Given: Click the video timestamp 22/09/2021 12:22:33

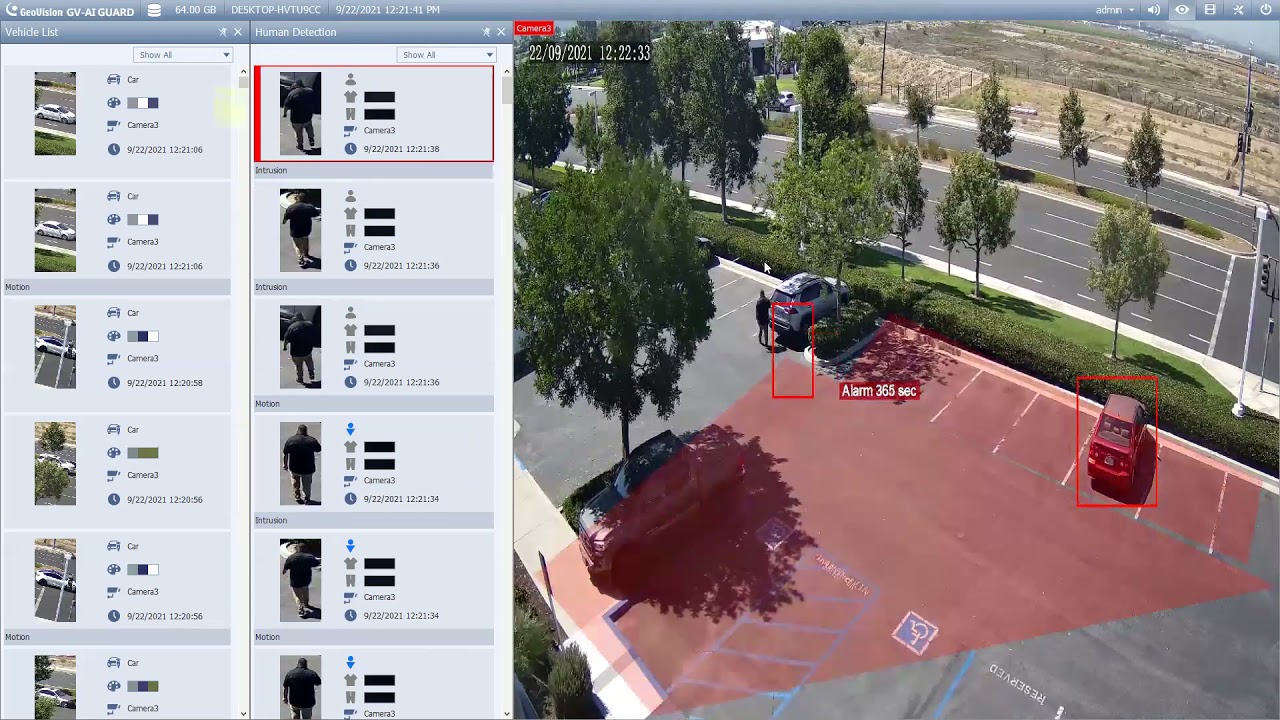Looking at the screenshot, I should [589, 53].
